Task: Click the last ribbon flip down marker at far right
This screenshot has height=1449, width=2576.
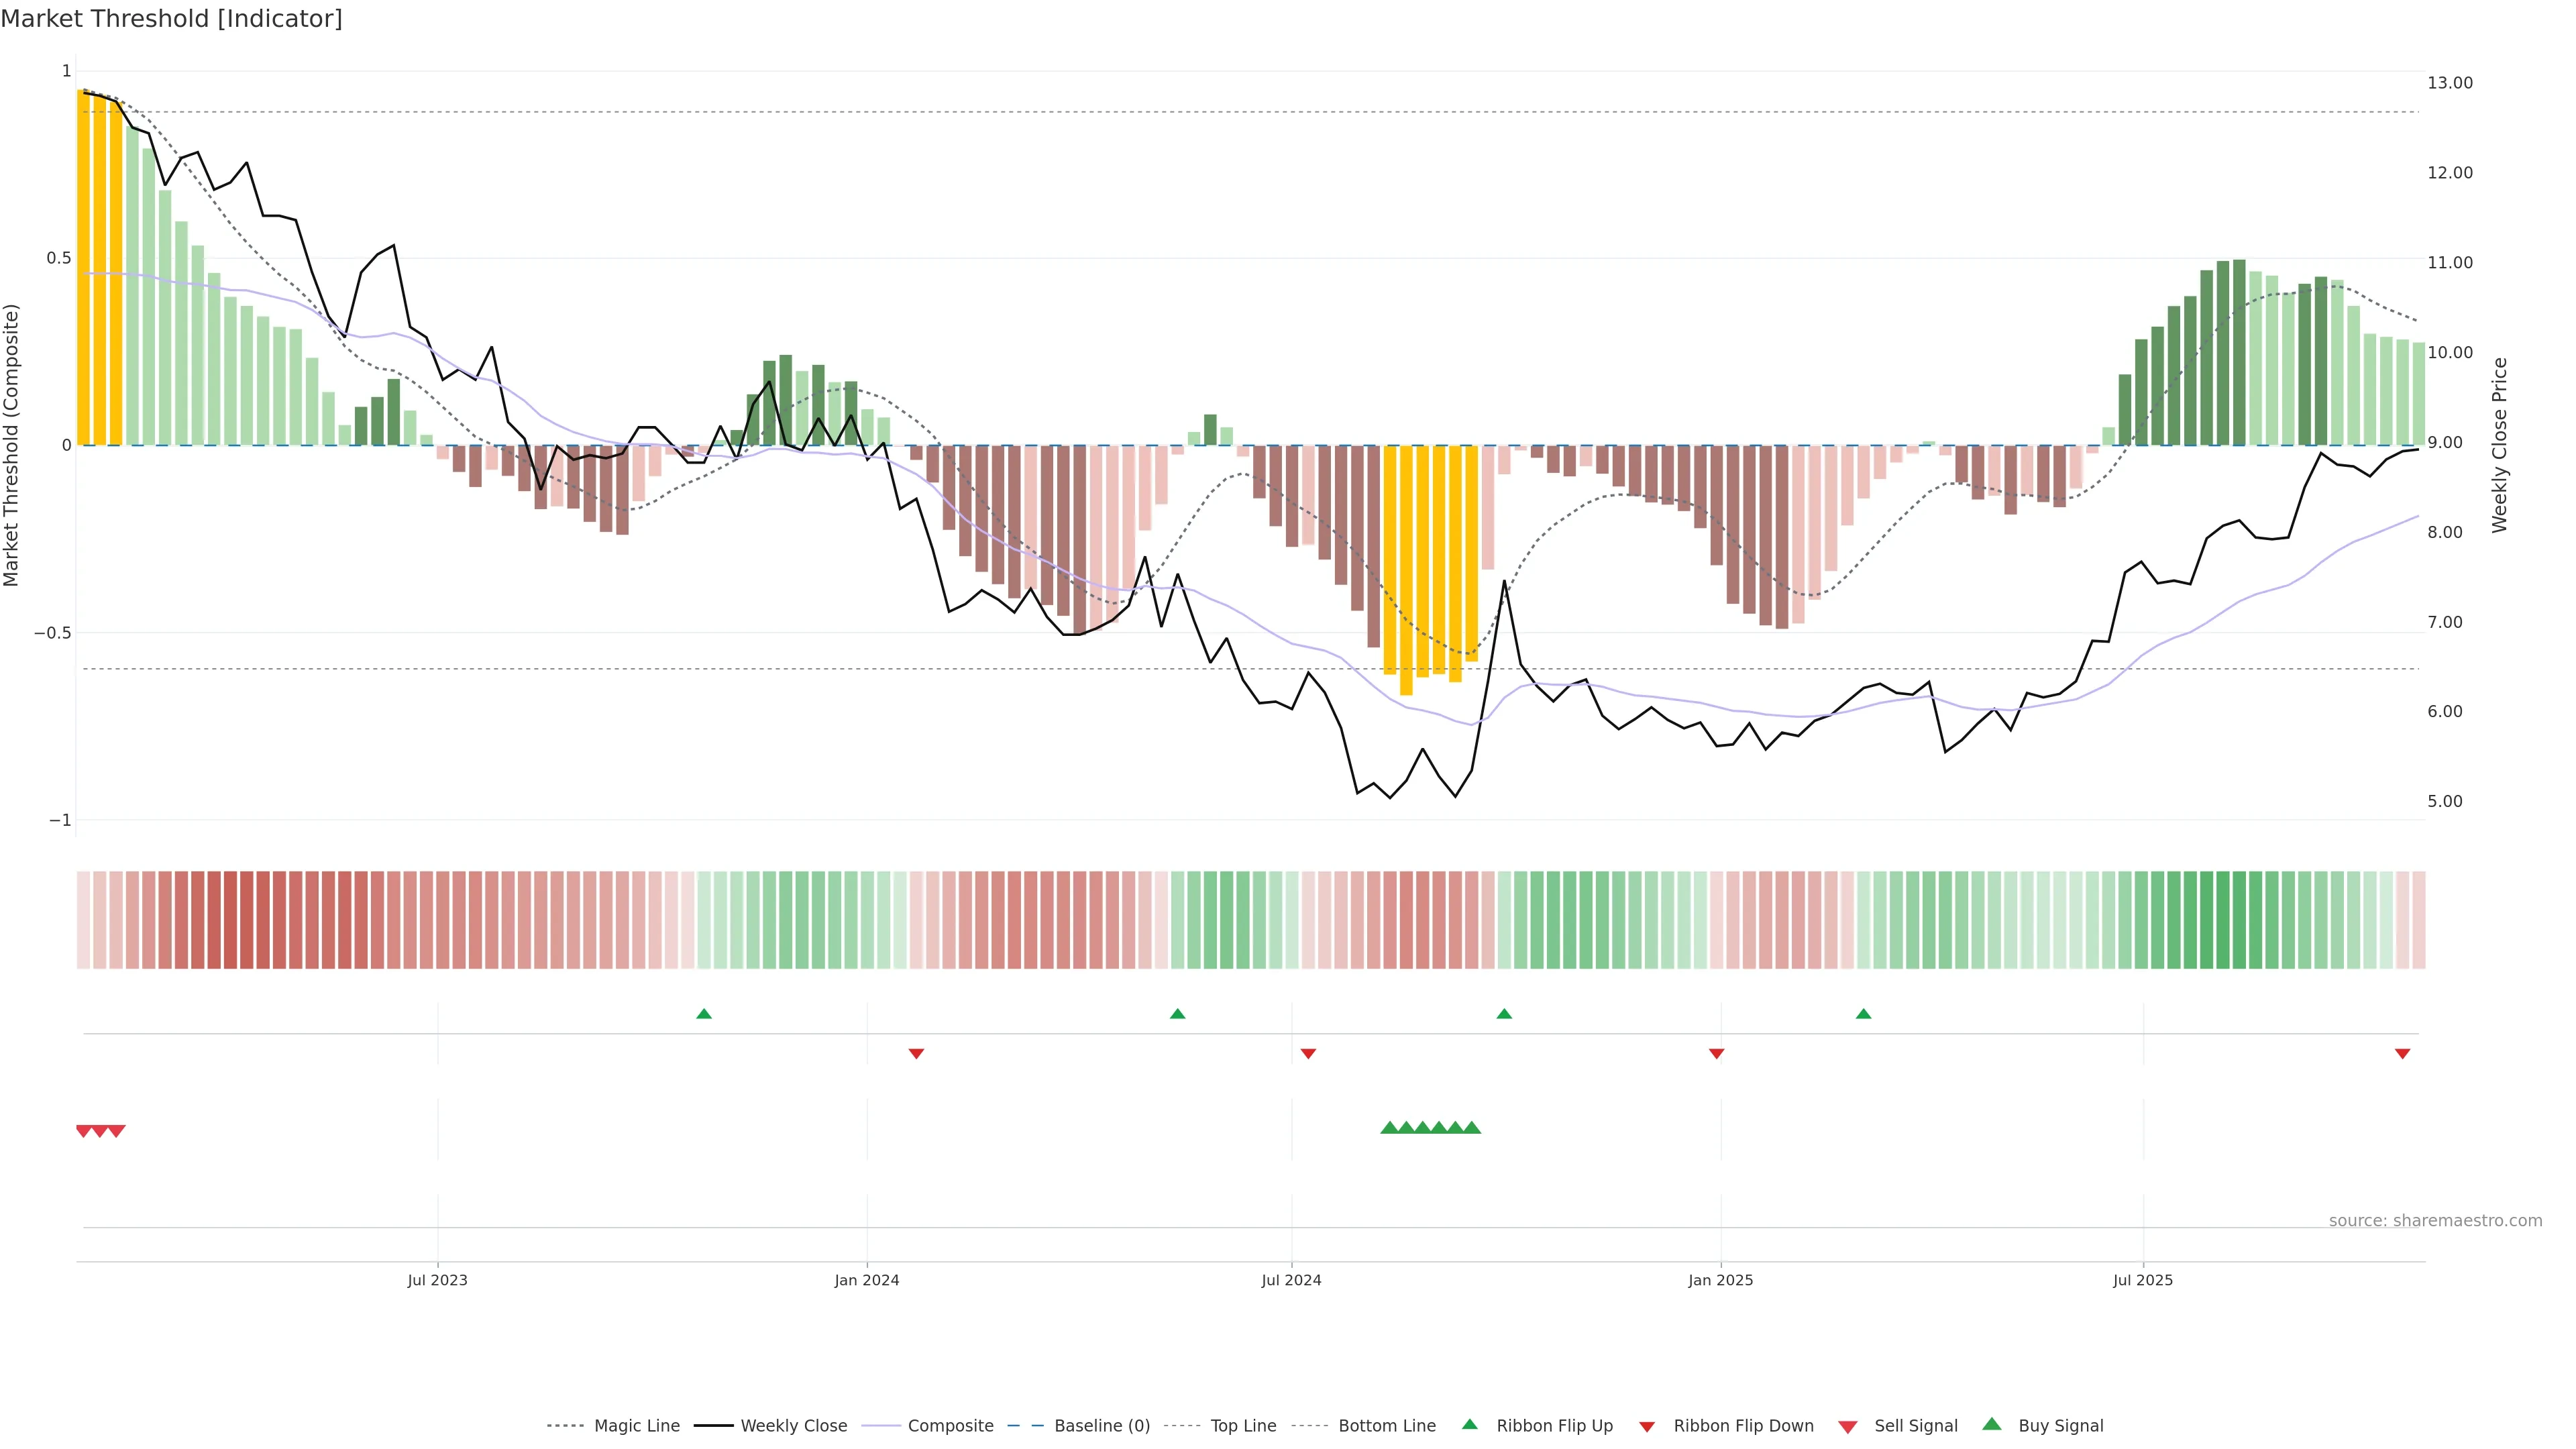Action: (2402, 1053)
